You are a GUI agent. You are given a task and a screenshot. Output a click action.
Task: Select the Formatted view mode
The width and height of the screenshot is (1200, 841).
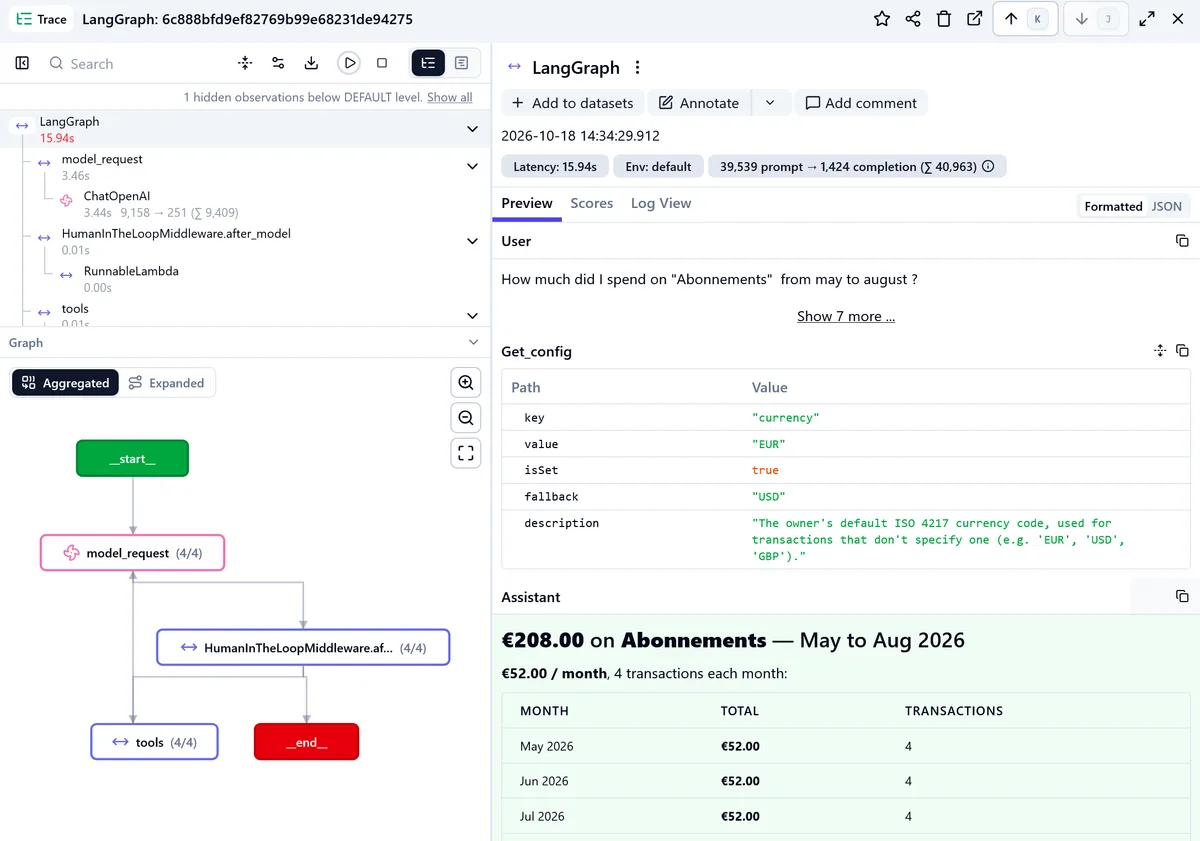click(1113, 206)
